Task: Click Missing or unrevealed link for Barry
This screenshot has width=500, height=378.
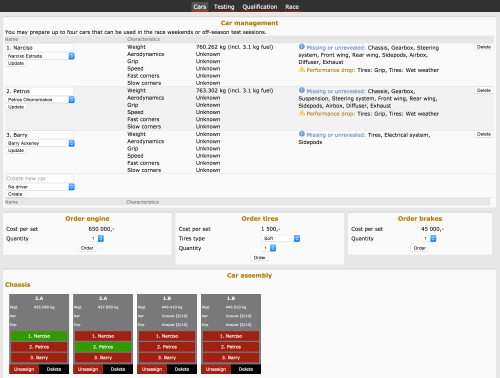Action: [x=336, y=135]
